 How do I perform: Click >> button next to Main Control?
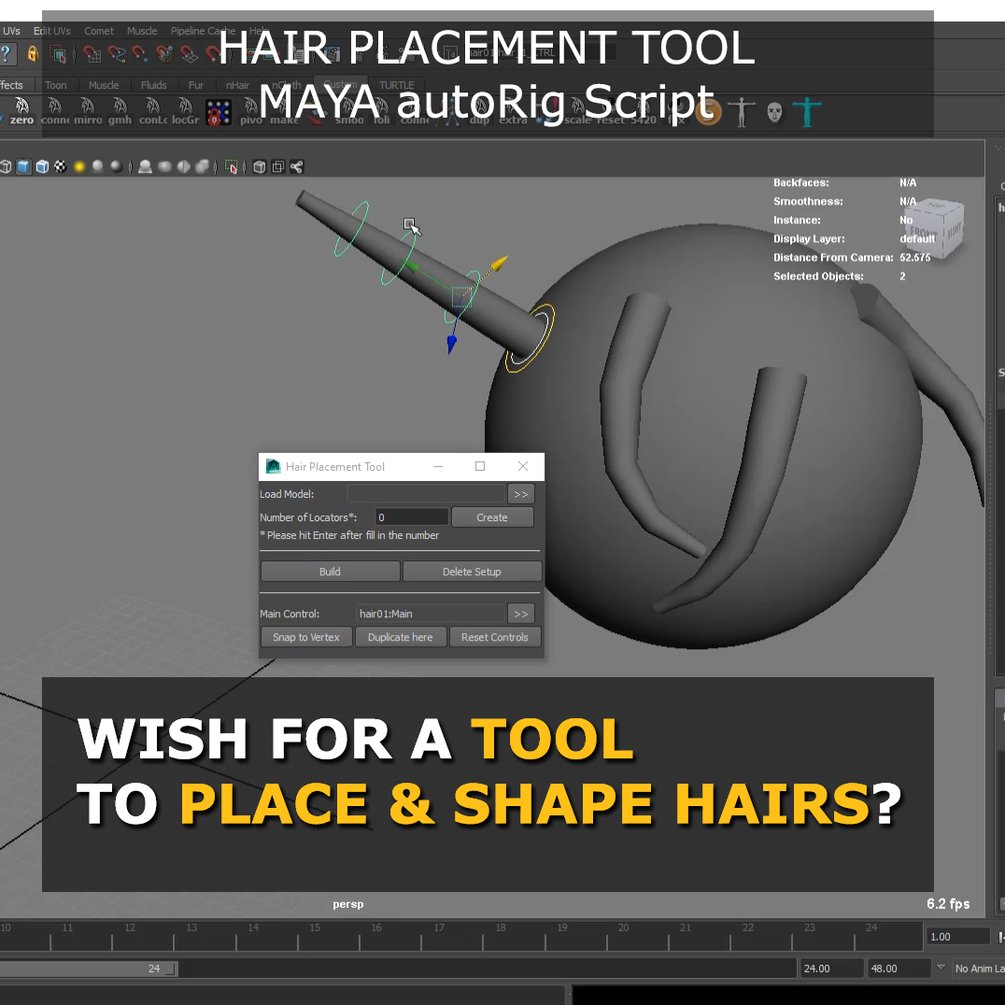(521, 613)
